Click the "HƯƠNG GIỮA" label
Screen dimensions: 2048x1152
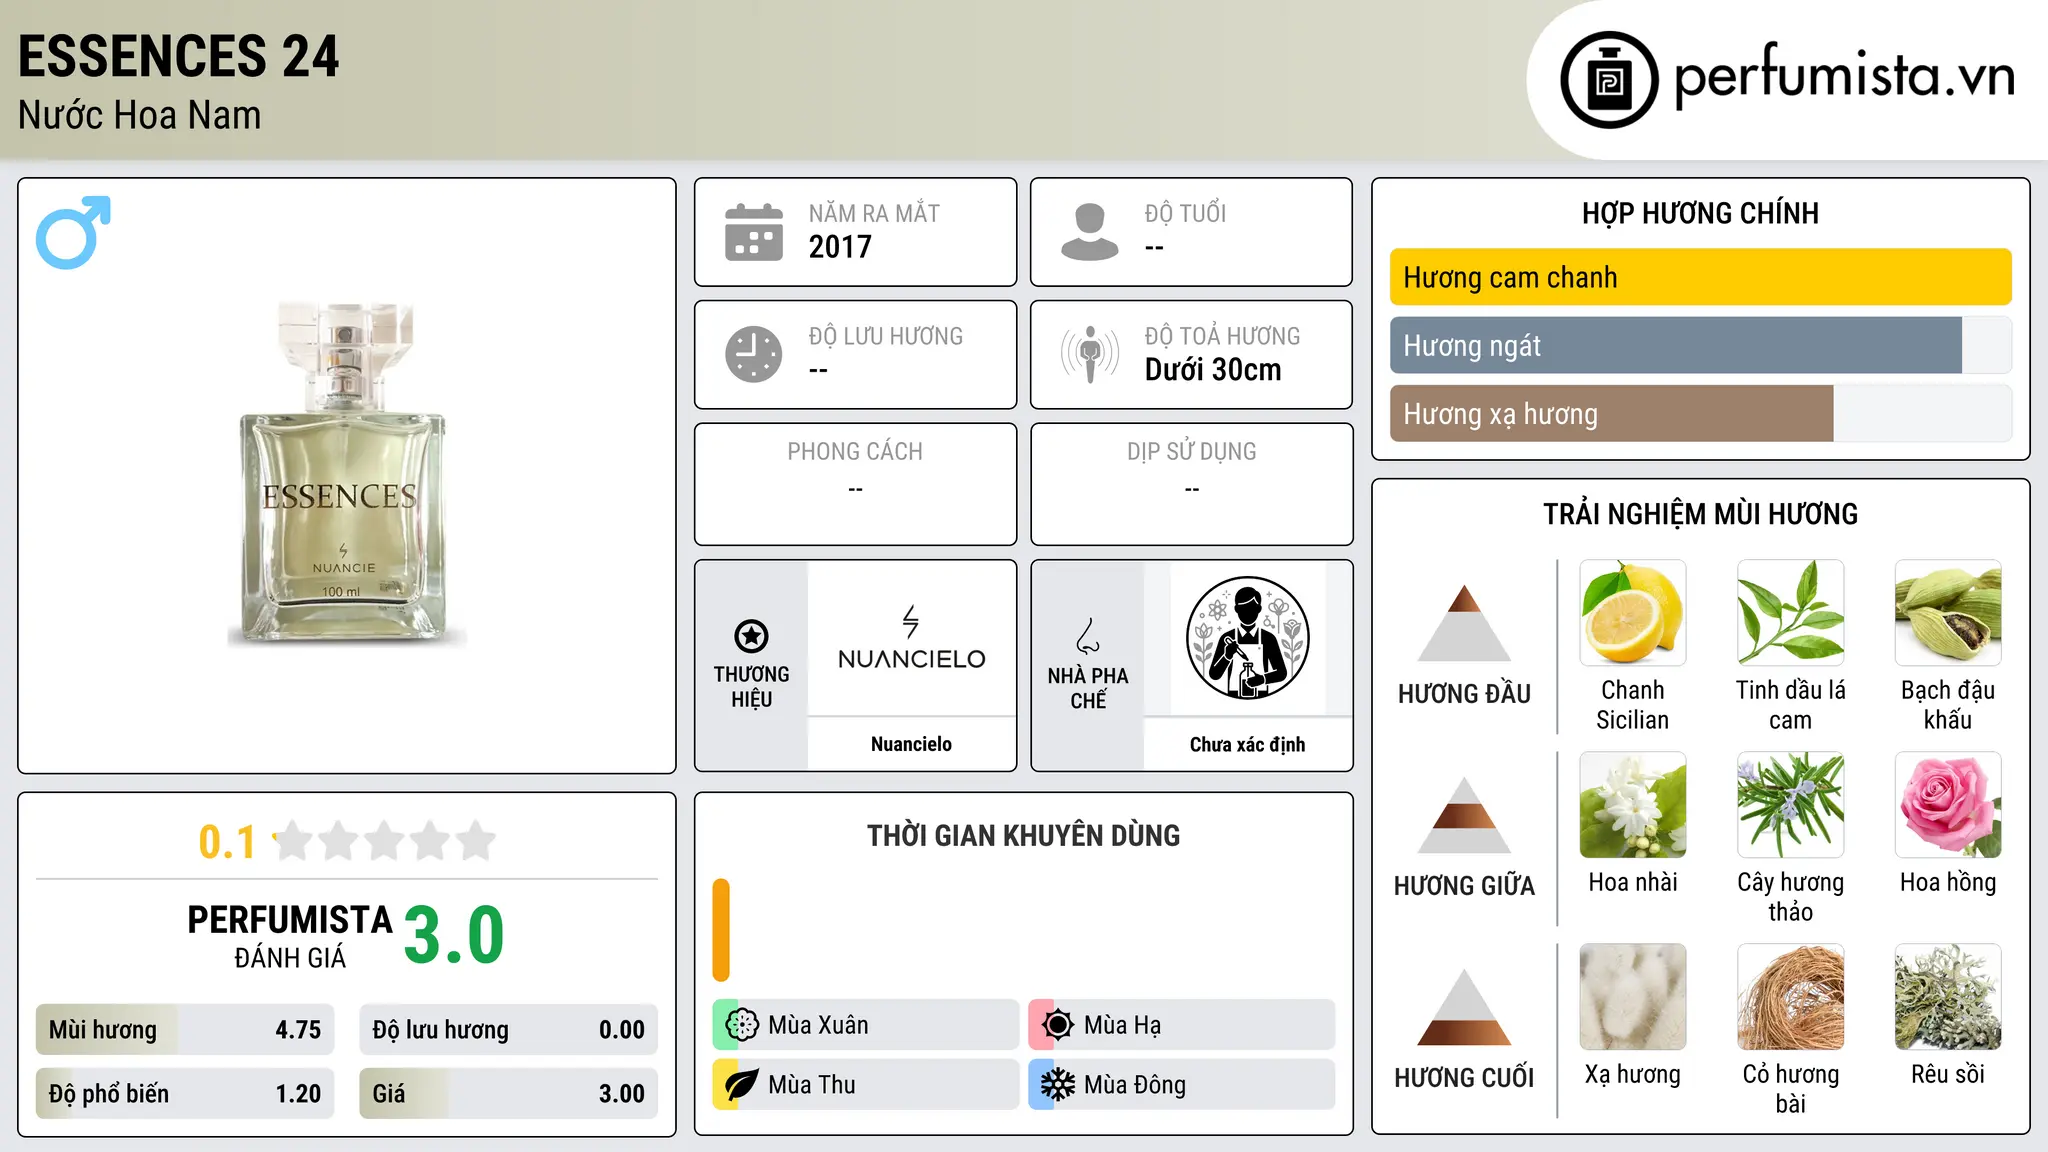[1464, 886]
